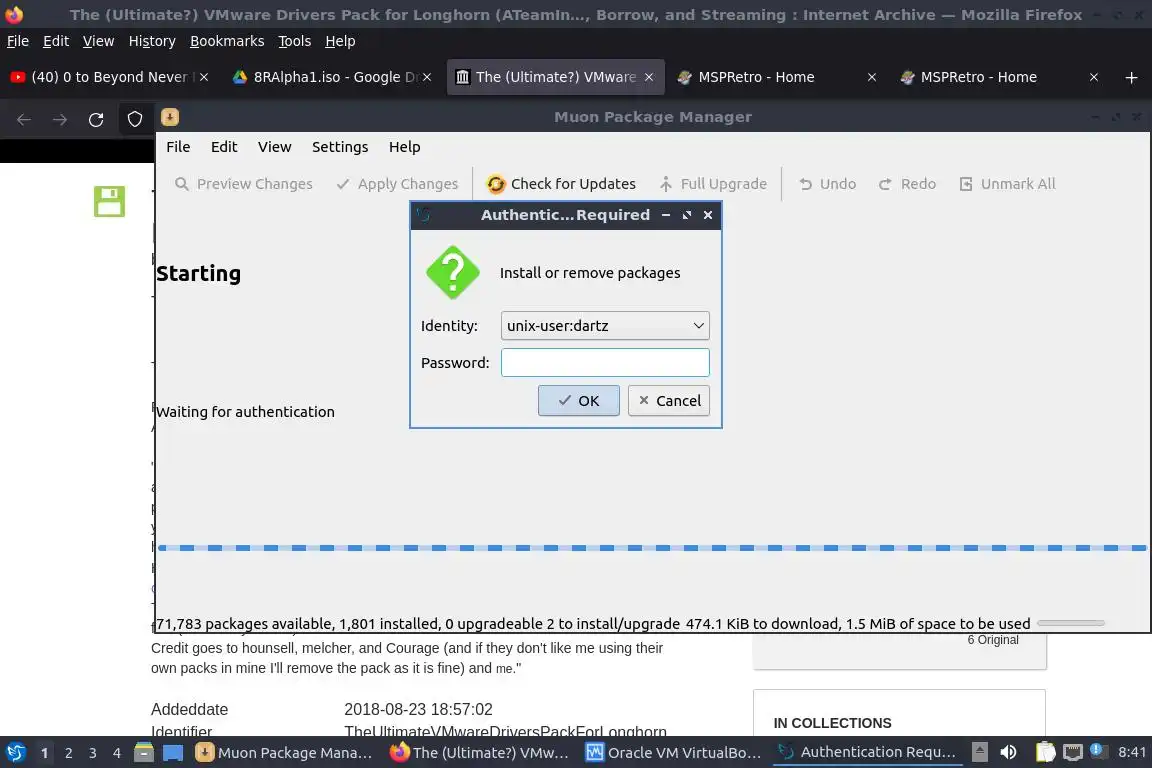This screenshot has width=1152, height=768.
Task: Open Muon Edit menu
Action: point(224,147)
